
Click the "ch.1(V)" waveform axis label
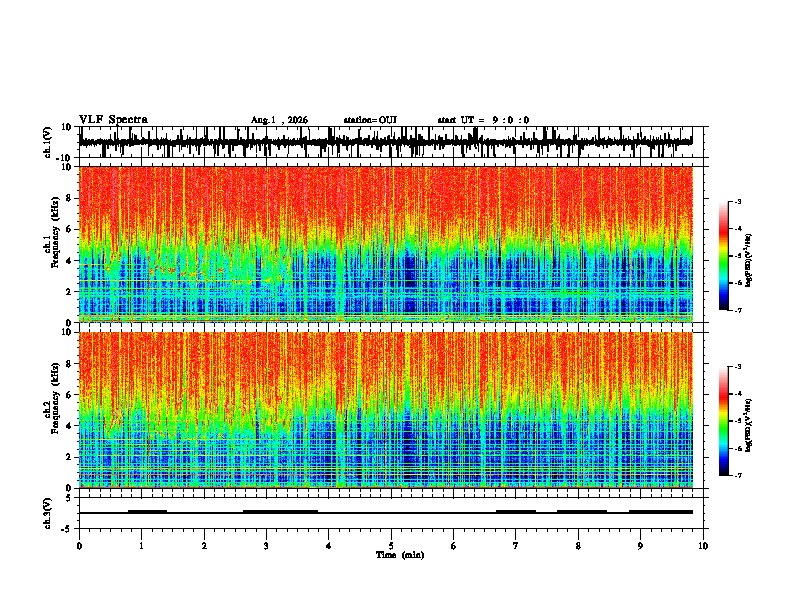(x=48, y=142)
